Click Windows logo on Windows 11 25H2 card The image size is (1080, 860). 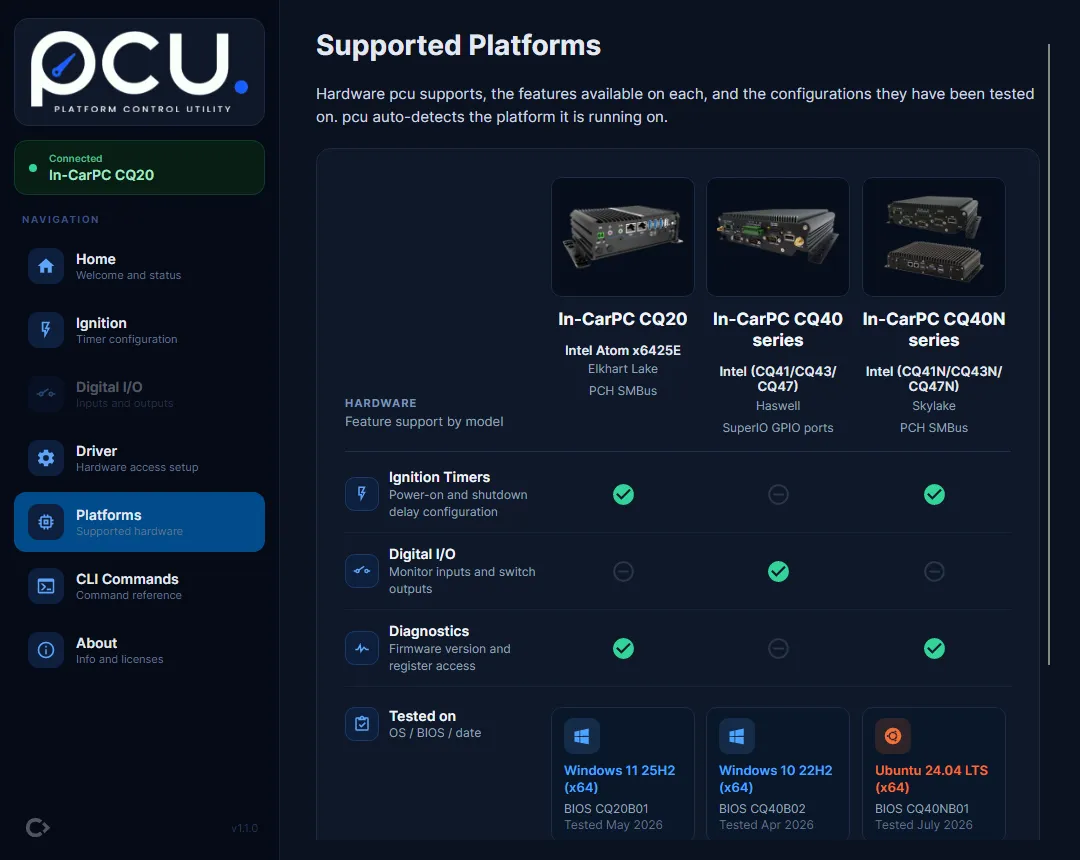click(x=581, y=736)
